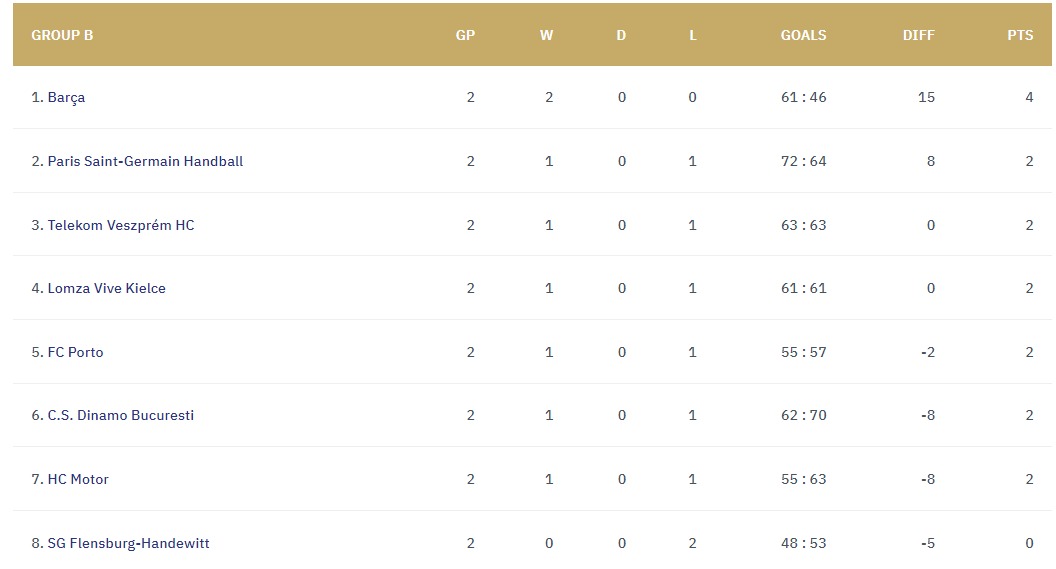1056x569 pixels.
Task: Click the W column header
Action: click(x=546, y=35)
